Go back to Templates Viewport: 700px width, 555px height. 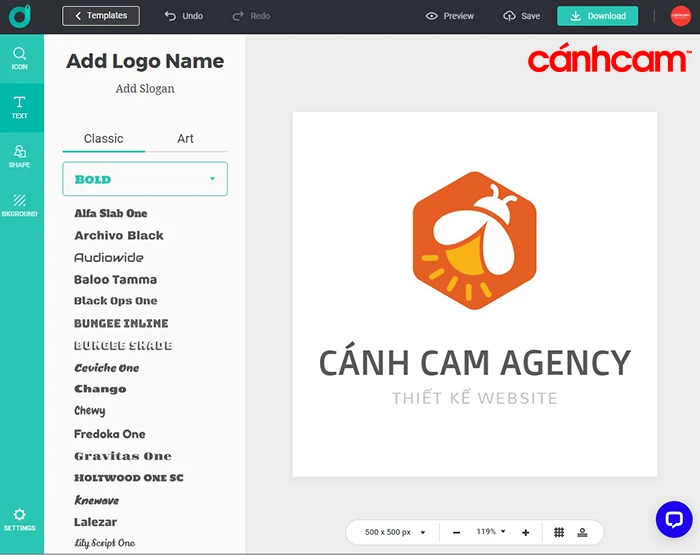tap(101, 16)
